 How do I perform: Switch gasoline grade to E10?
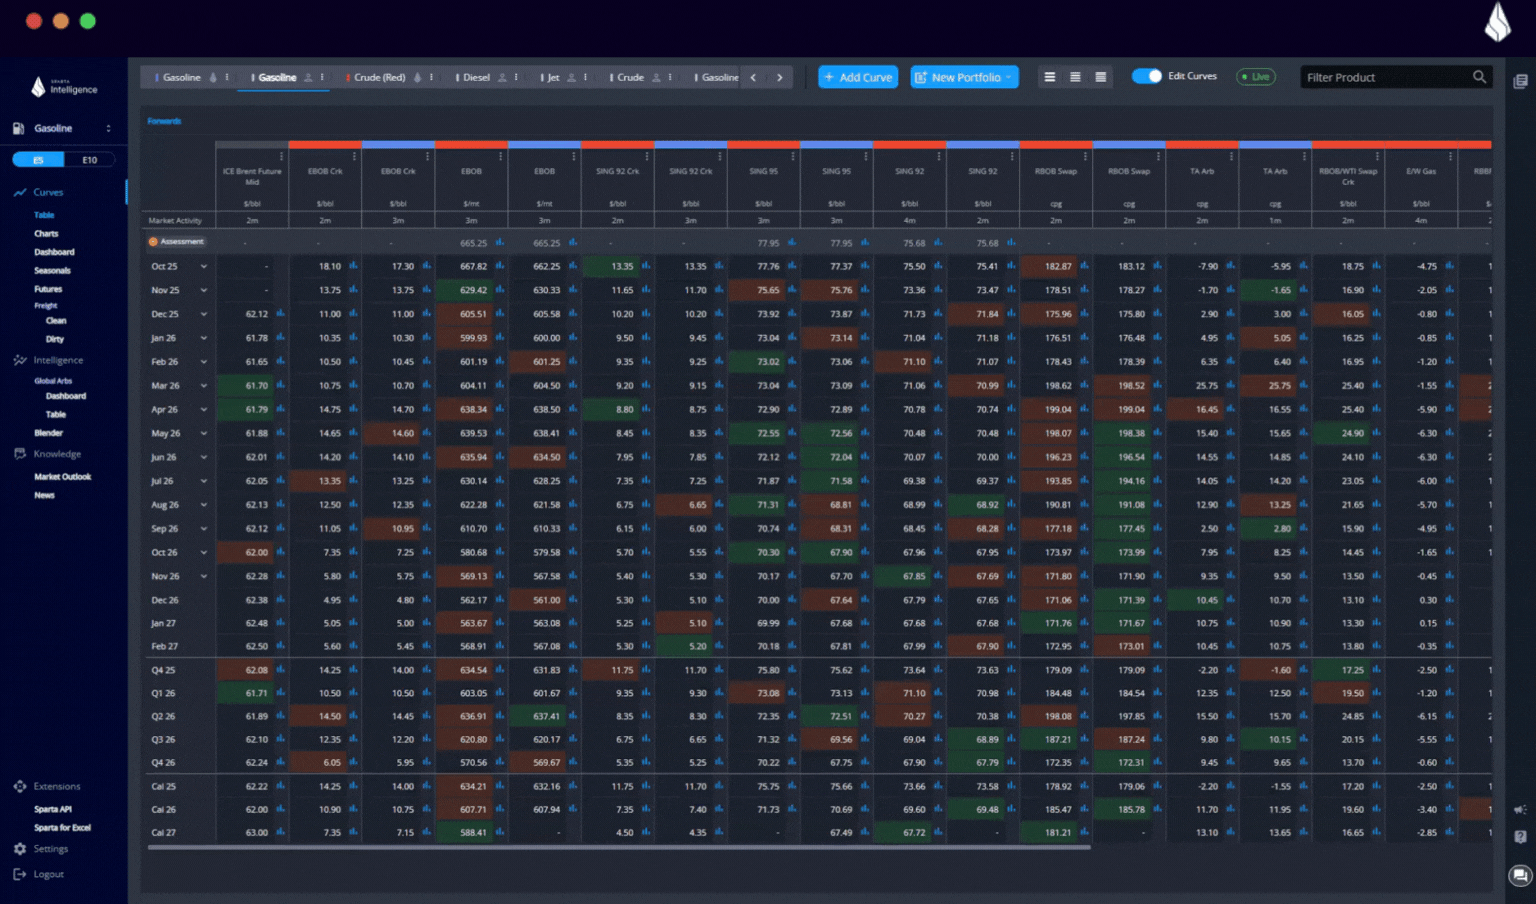tap(89, 160)
